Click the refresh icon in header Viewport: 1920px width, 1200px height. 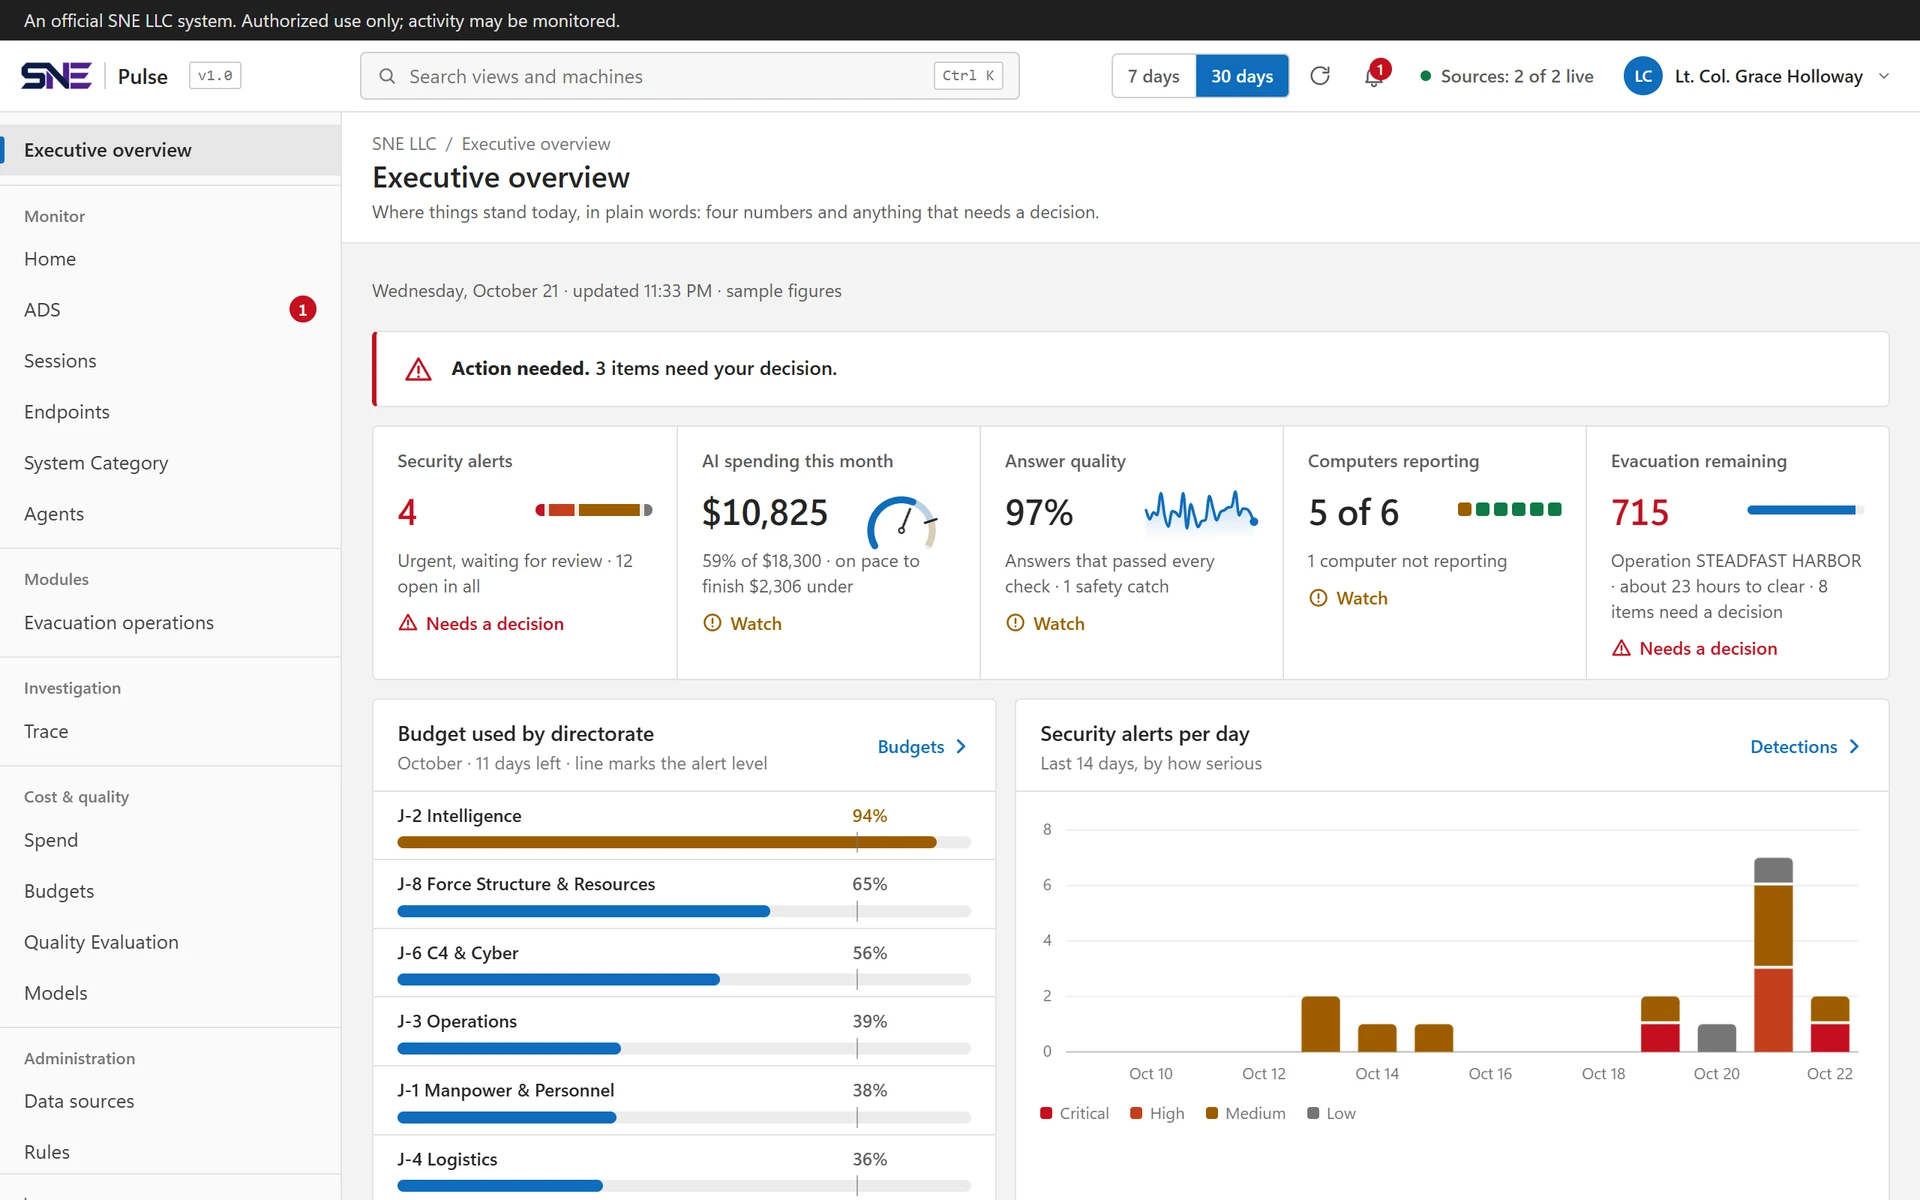pos(1320,76)
